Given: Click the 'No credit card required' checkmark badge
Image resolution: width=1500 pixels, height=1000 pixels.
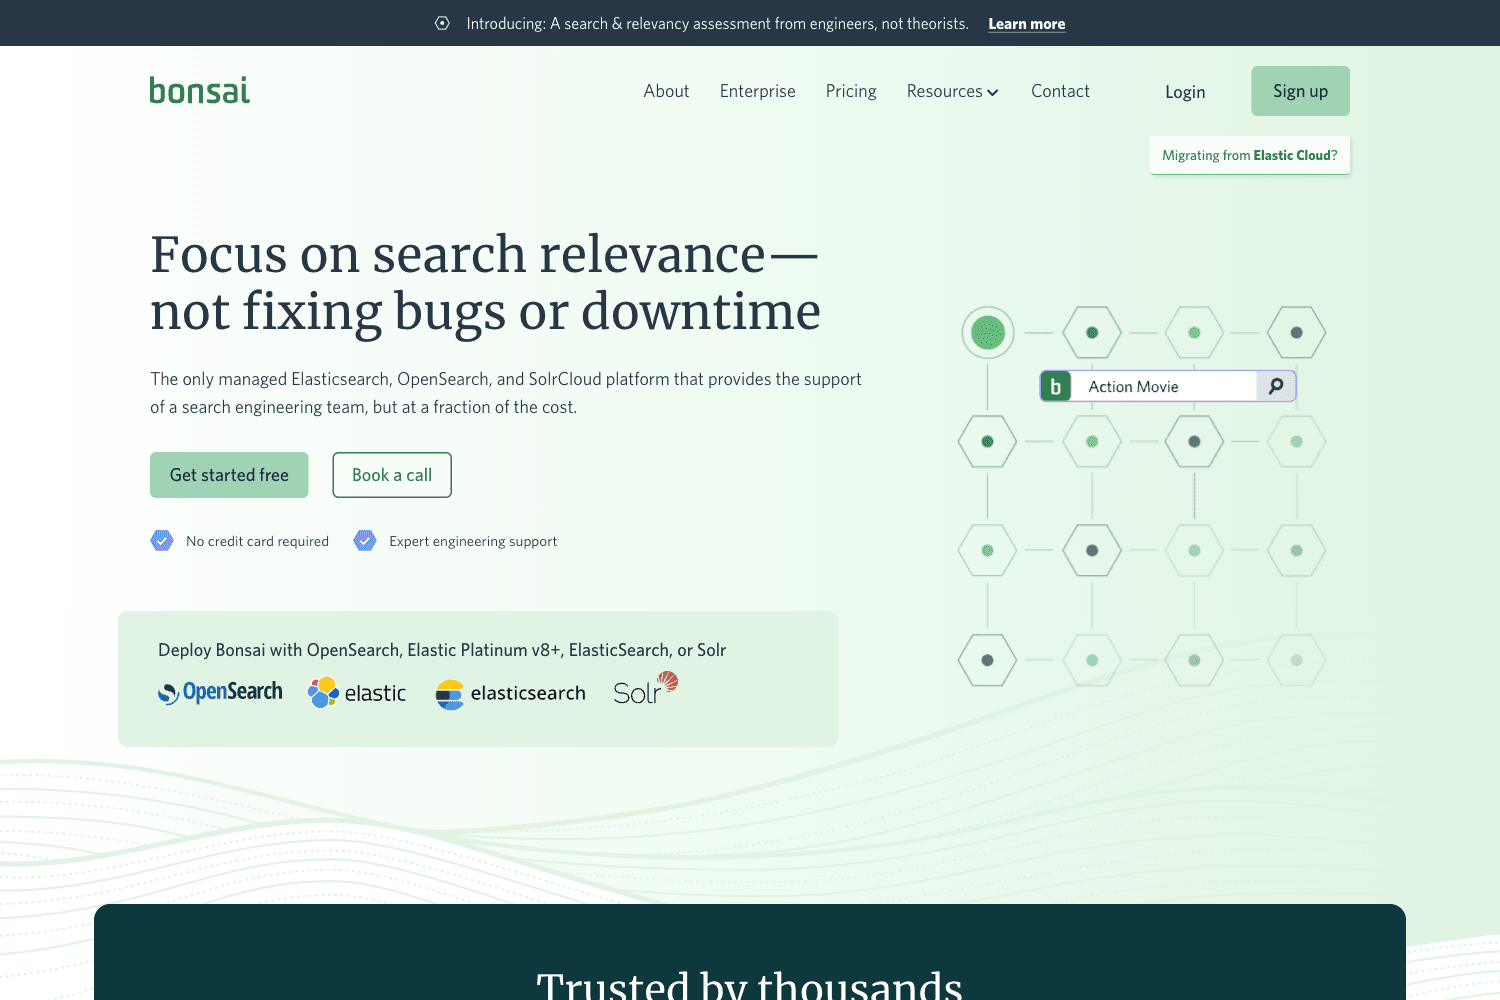Looking at the screenshot, I should pyautogui.click(x=162, y=541).
